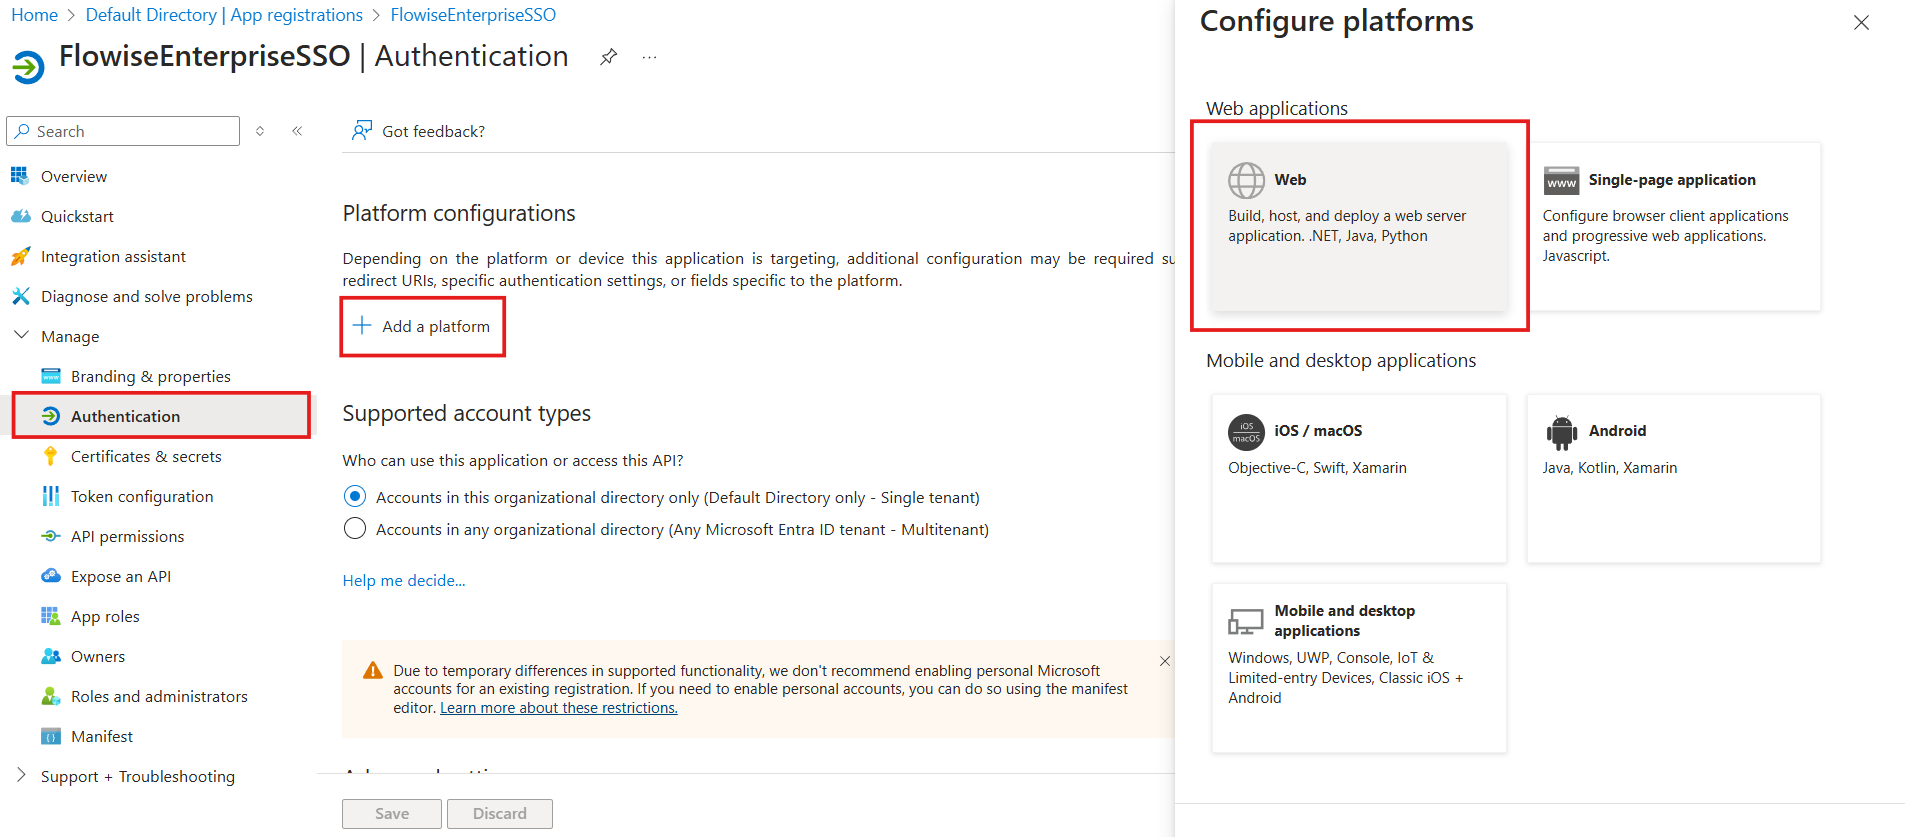Click the Got feedback icon

click(362, 131)
